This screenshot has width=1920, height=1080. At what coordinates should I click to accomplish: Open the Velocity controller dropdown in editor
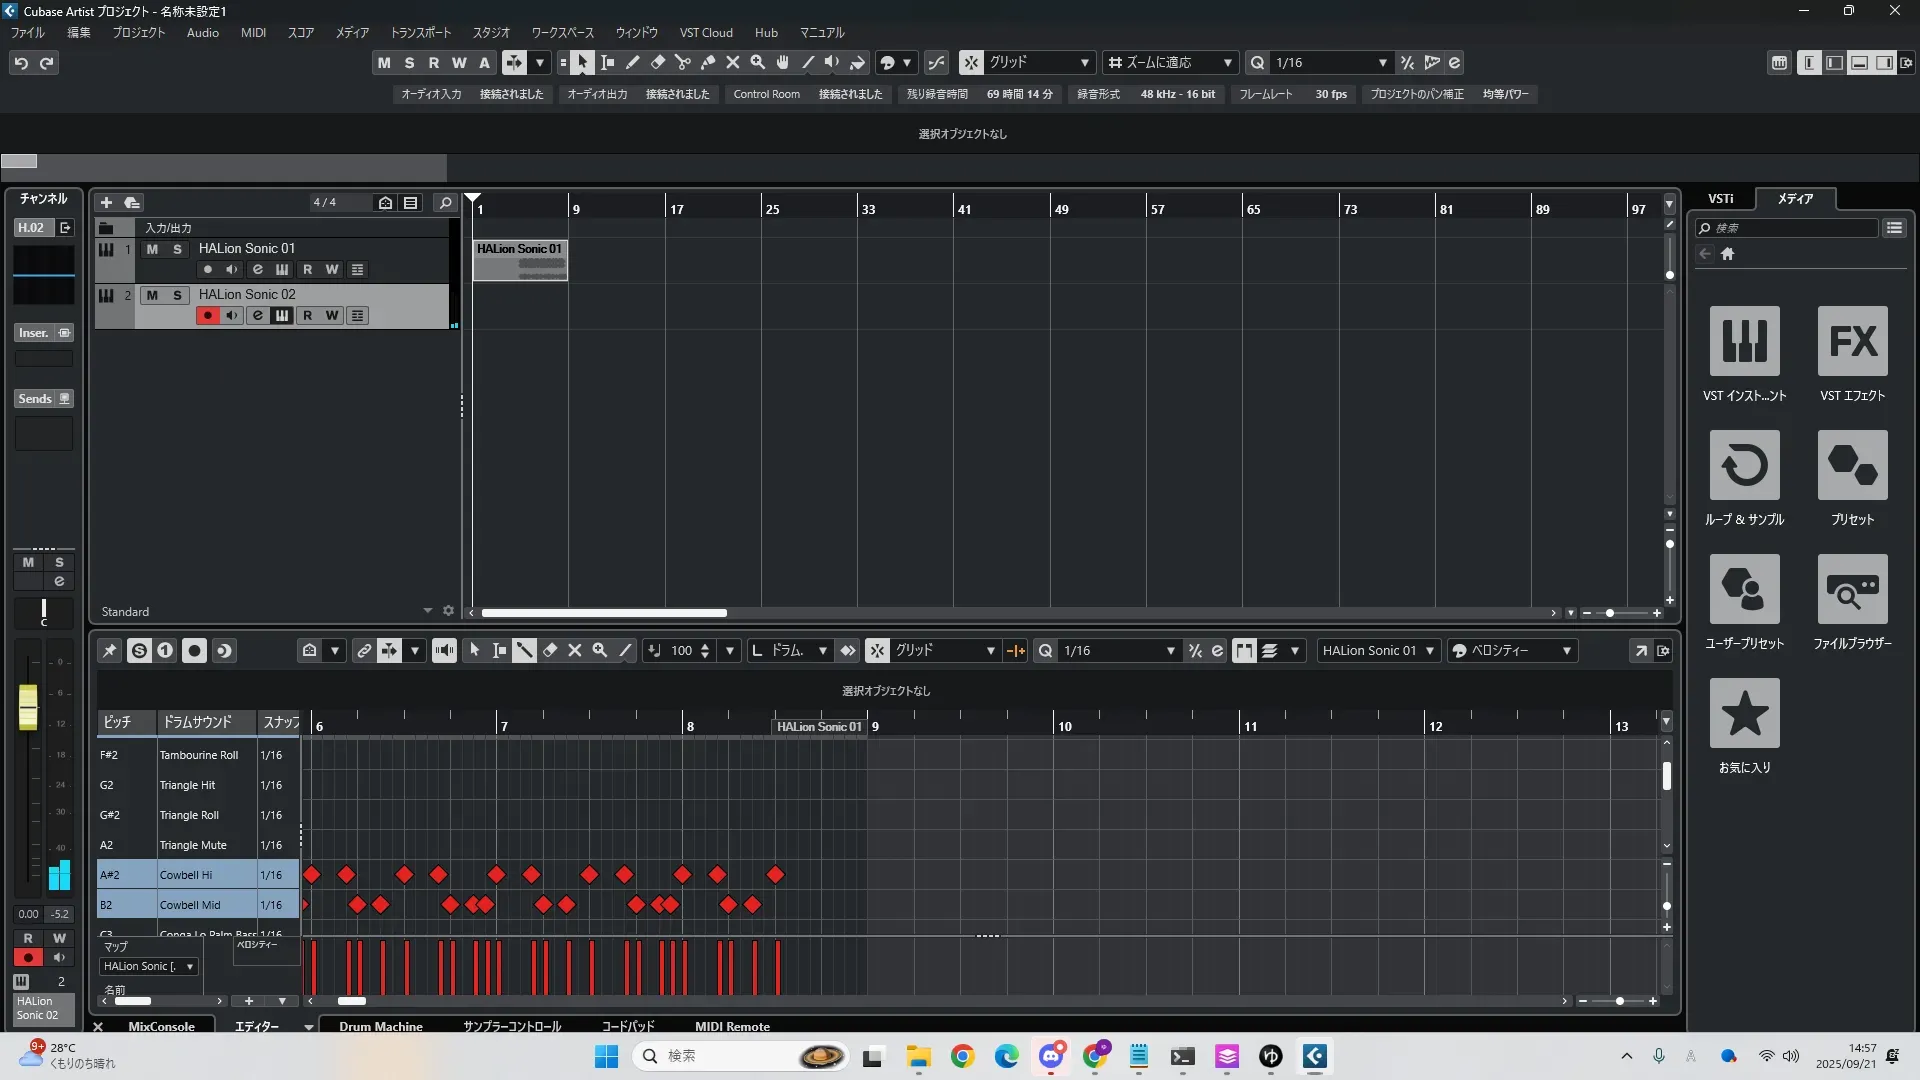[x=1566, y=651]
